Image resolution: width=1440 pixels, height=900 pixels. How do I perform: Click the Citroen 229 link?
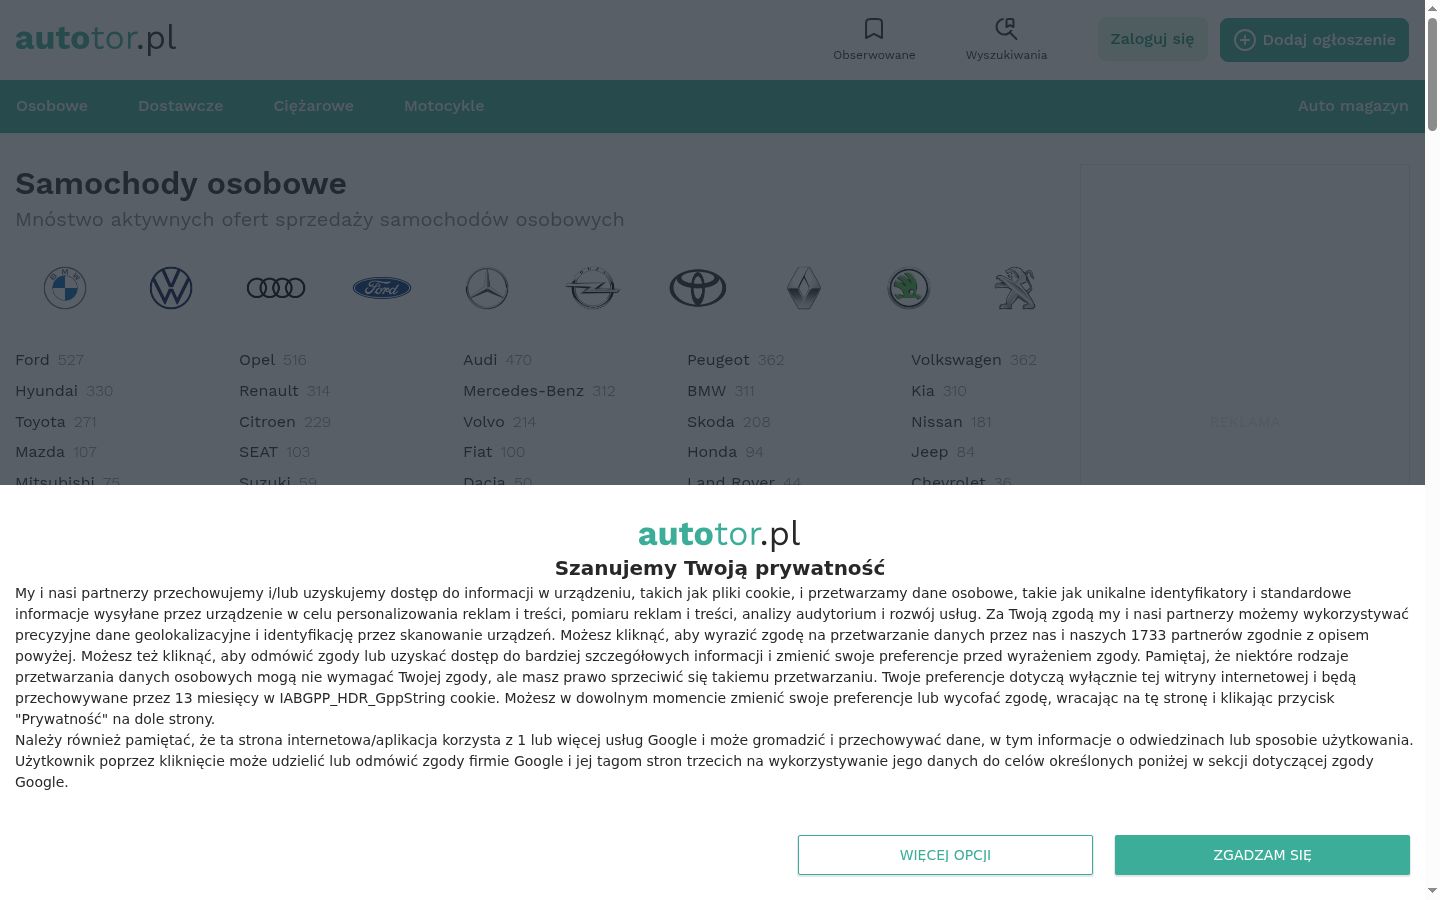285,422
